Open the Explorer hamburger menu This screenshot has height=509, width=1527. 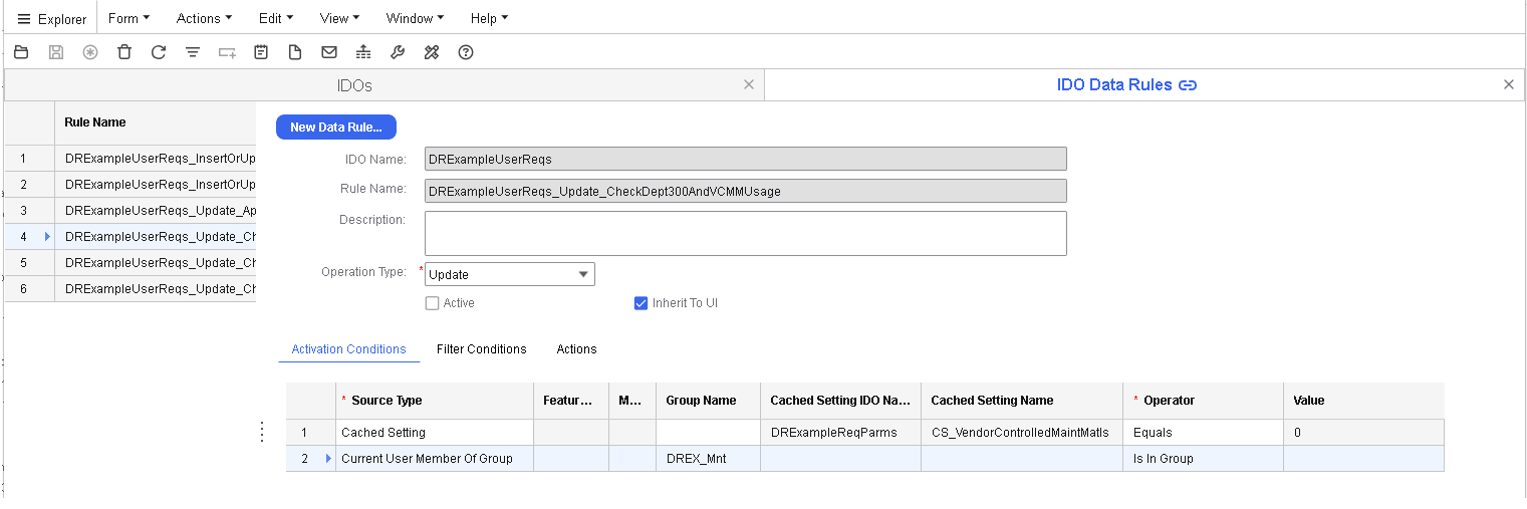pyautogui.click(x=52, y=18)
